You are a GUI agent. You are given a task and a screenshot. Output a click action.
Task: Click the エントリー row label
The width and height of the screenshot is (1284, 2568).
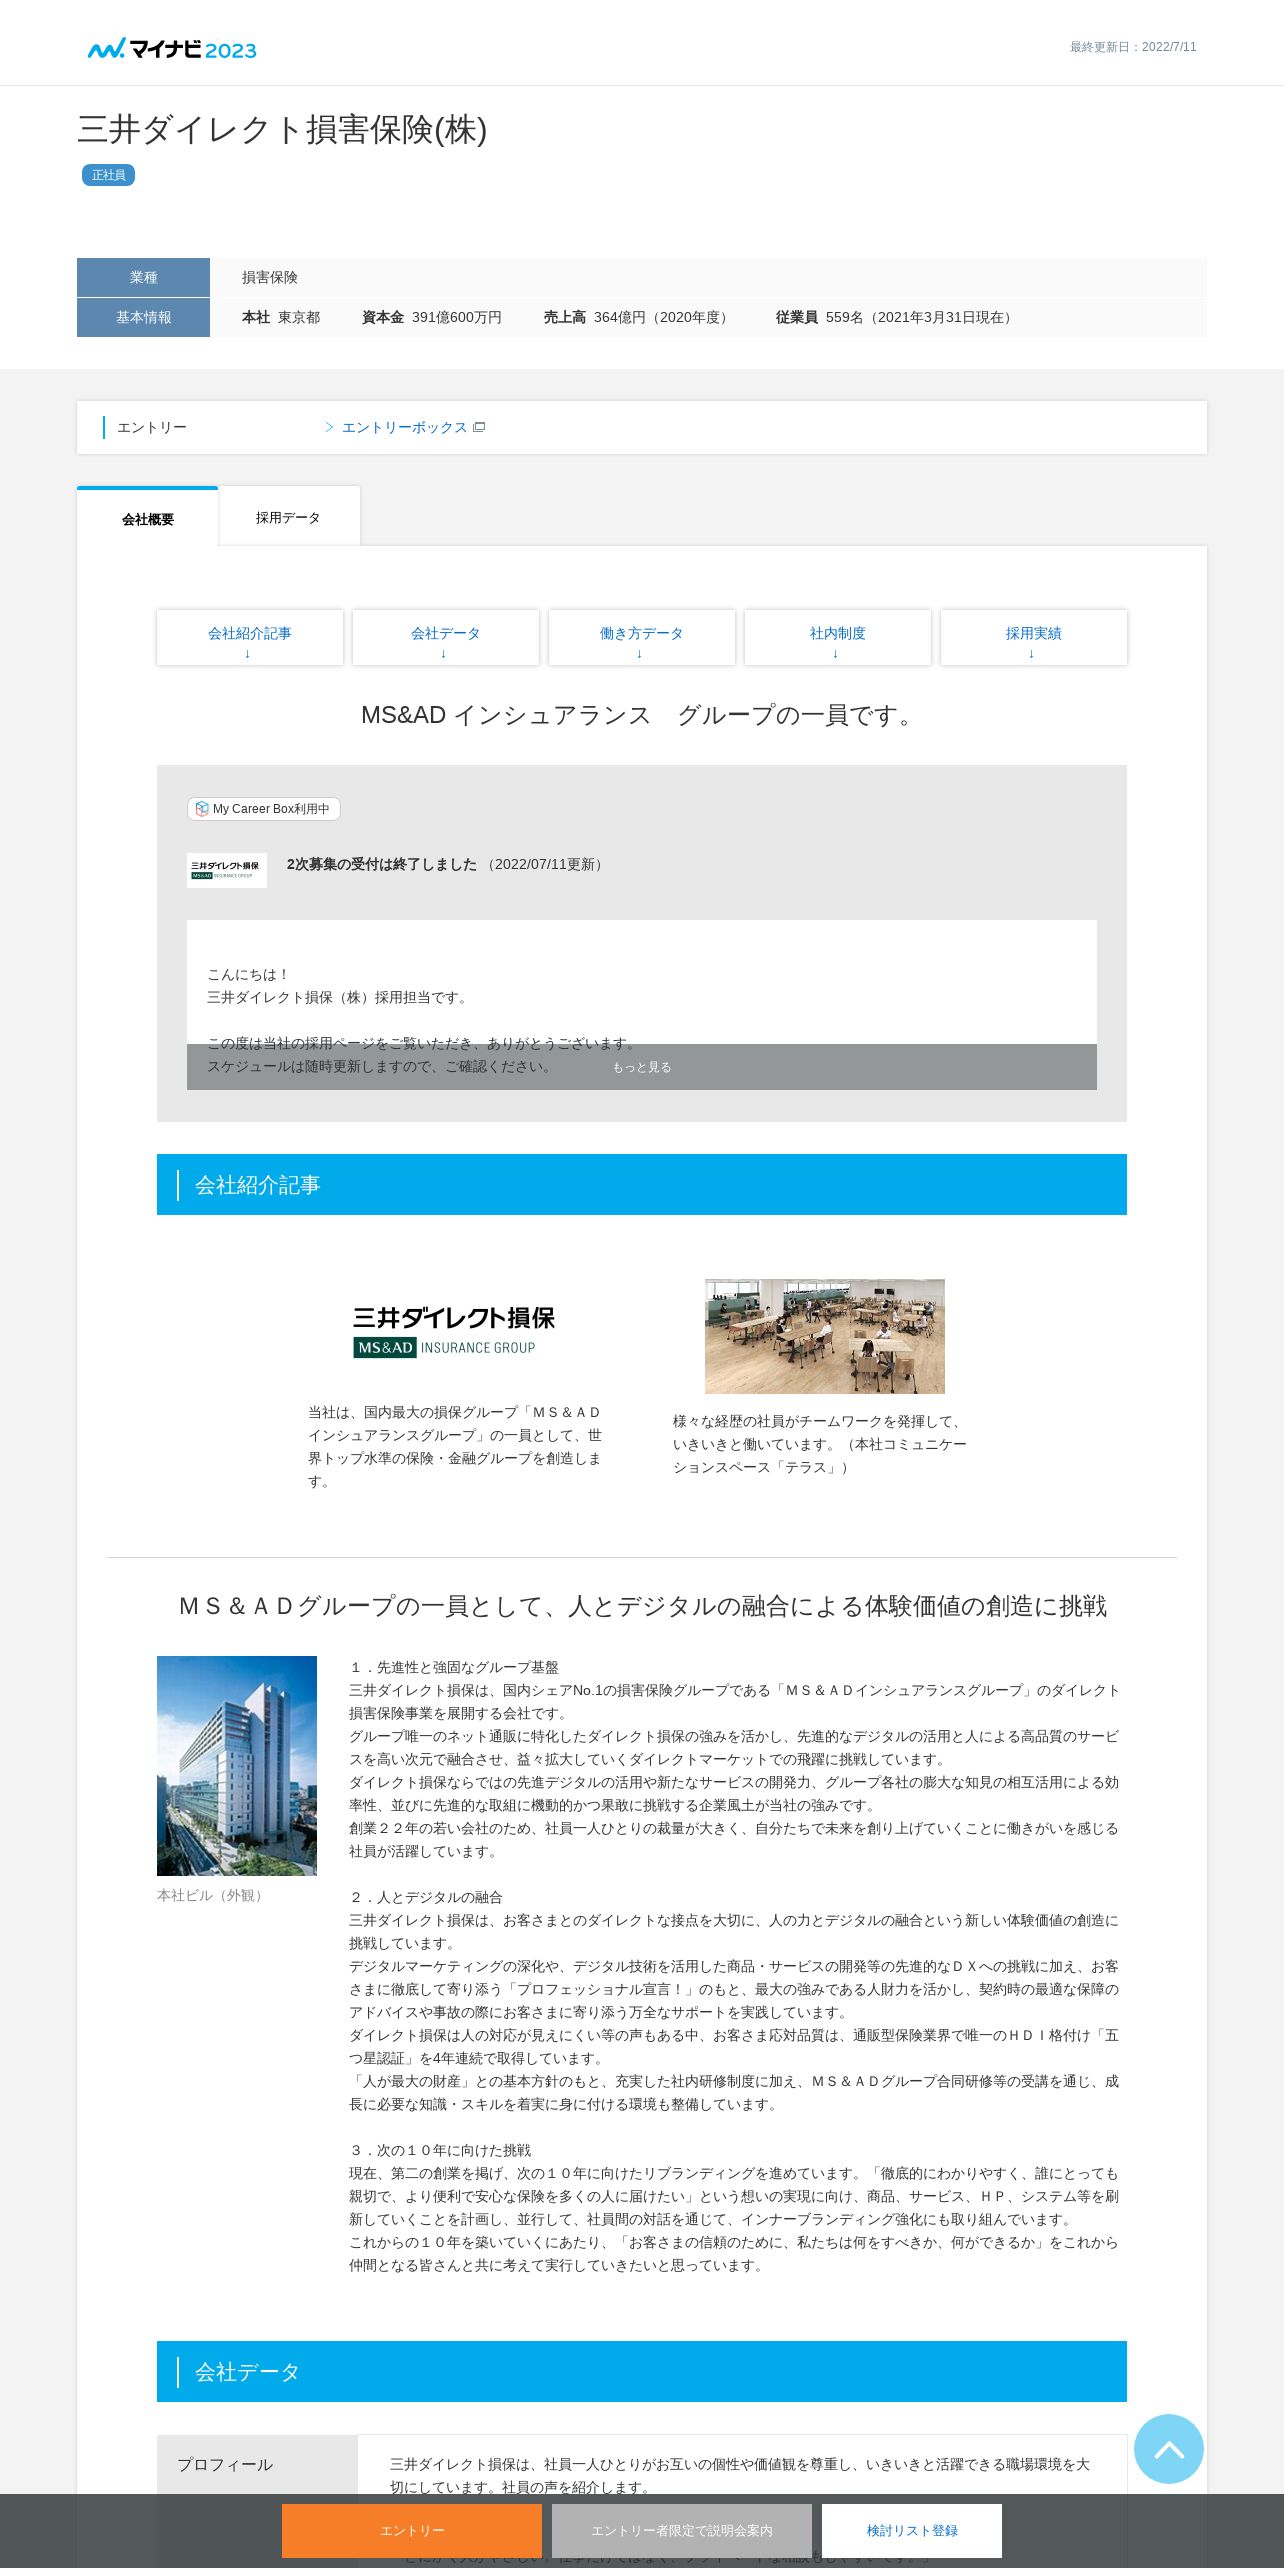(152, 427)
